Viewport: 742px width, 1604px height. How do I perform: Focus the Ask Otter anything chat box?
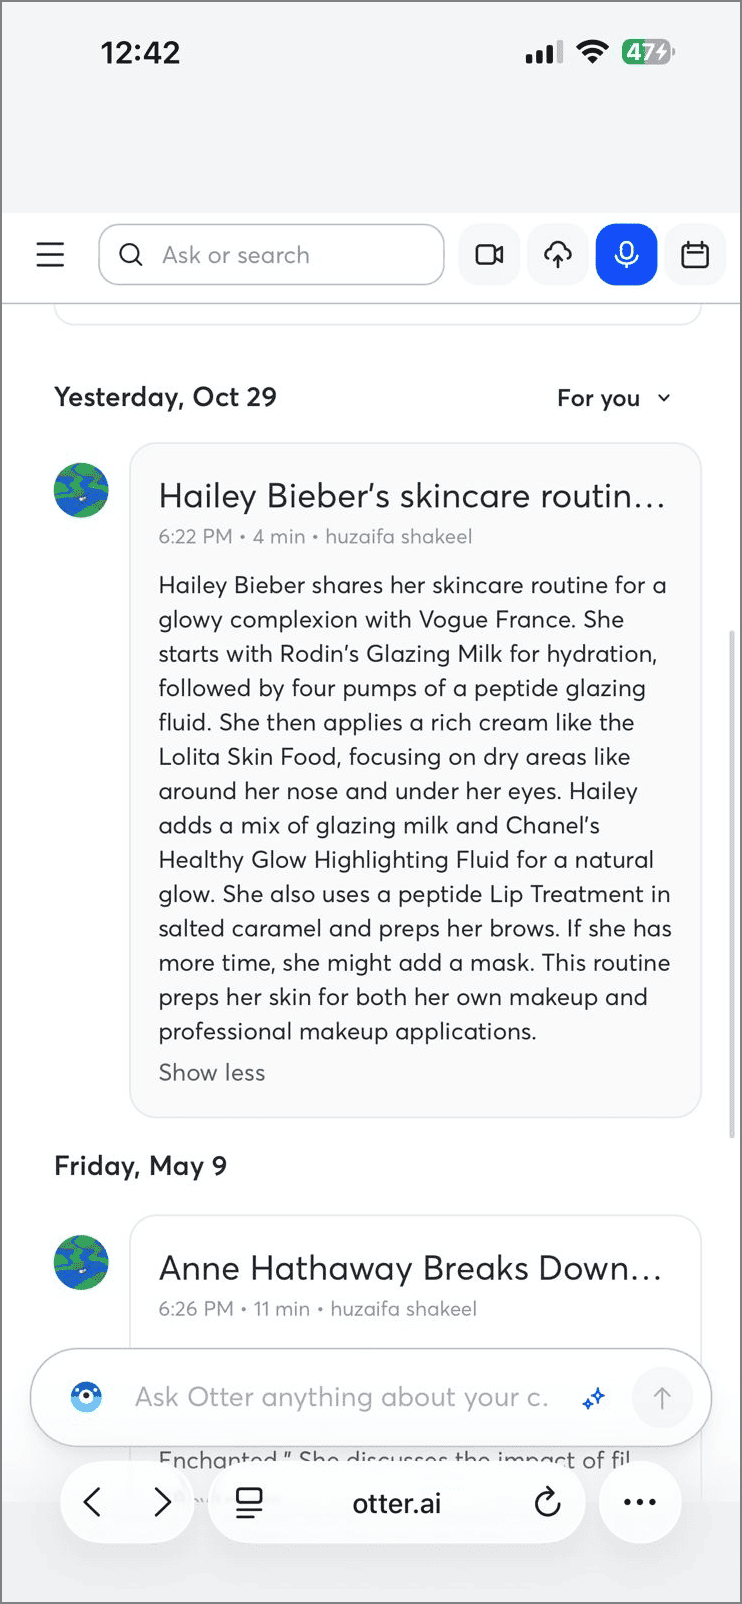tap(341, 1398)
